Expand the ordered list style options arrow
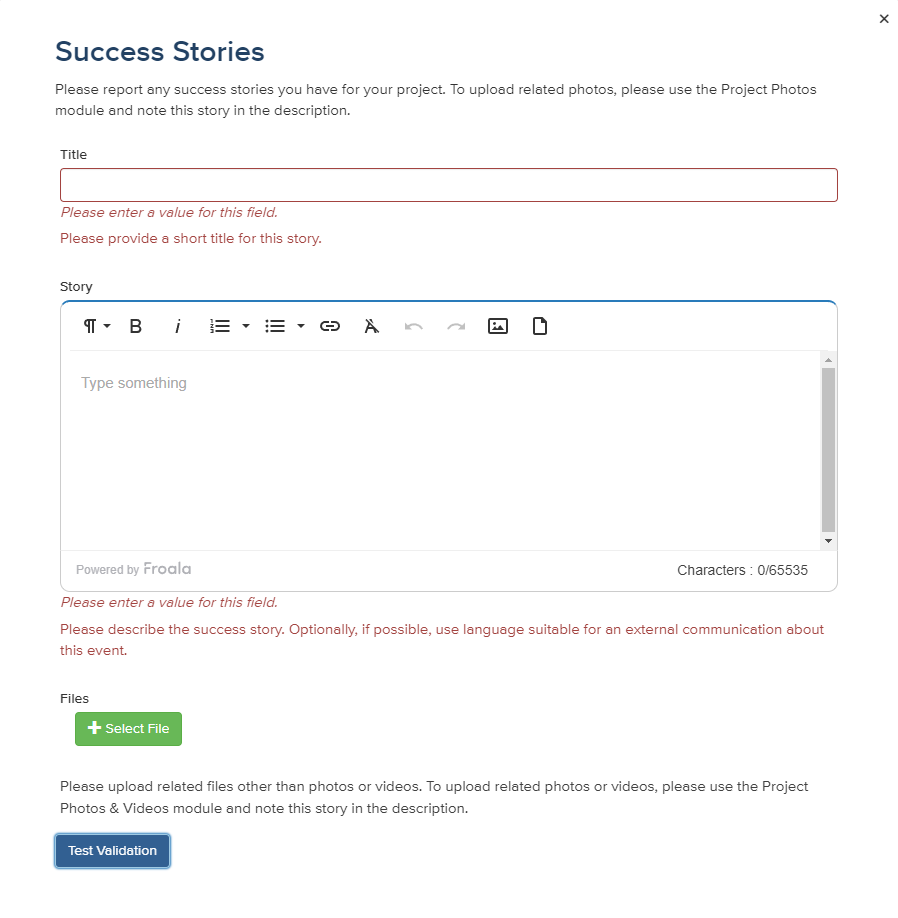 tap(246, 326)
